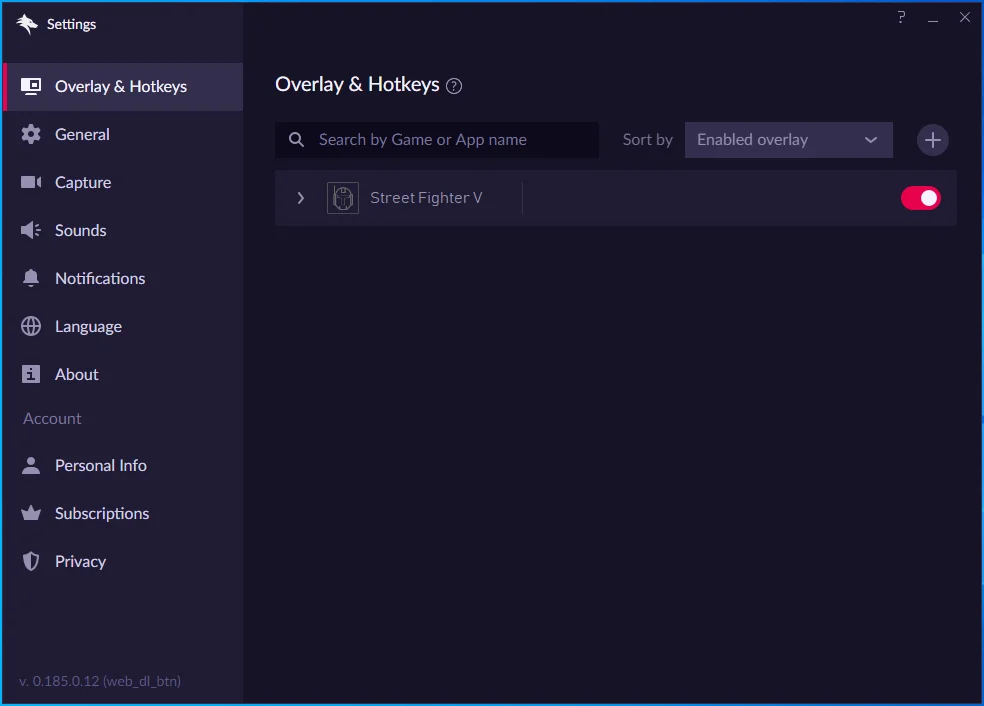Switch to the Sounds section

pos(123,230)
